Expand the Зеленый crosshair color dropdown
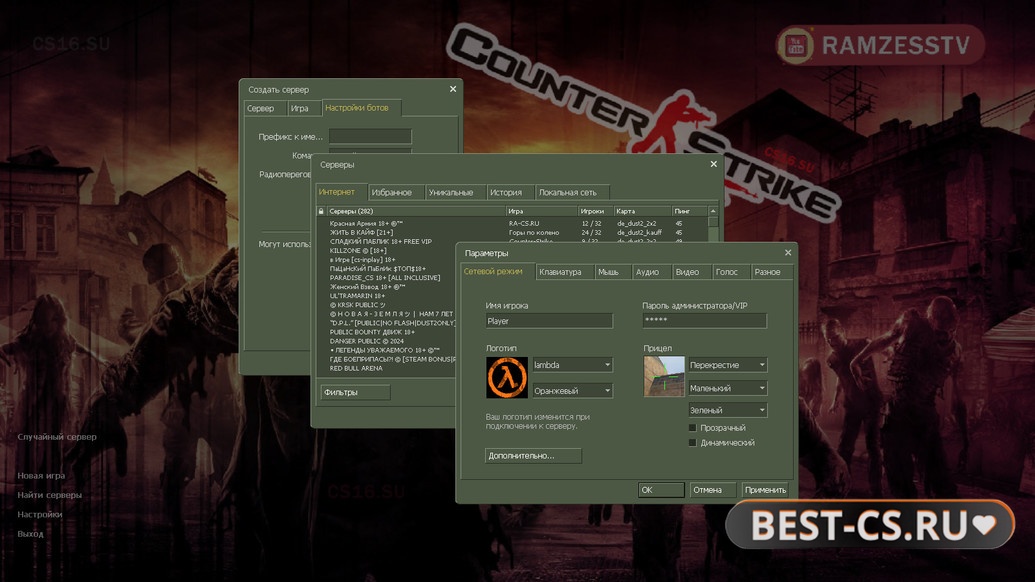1035x582 pixels. pos(727,410)
